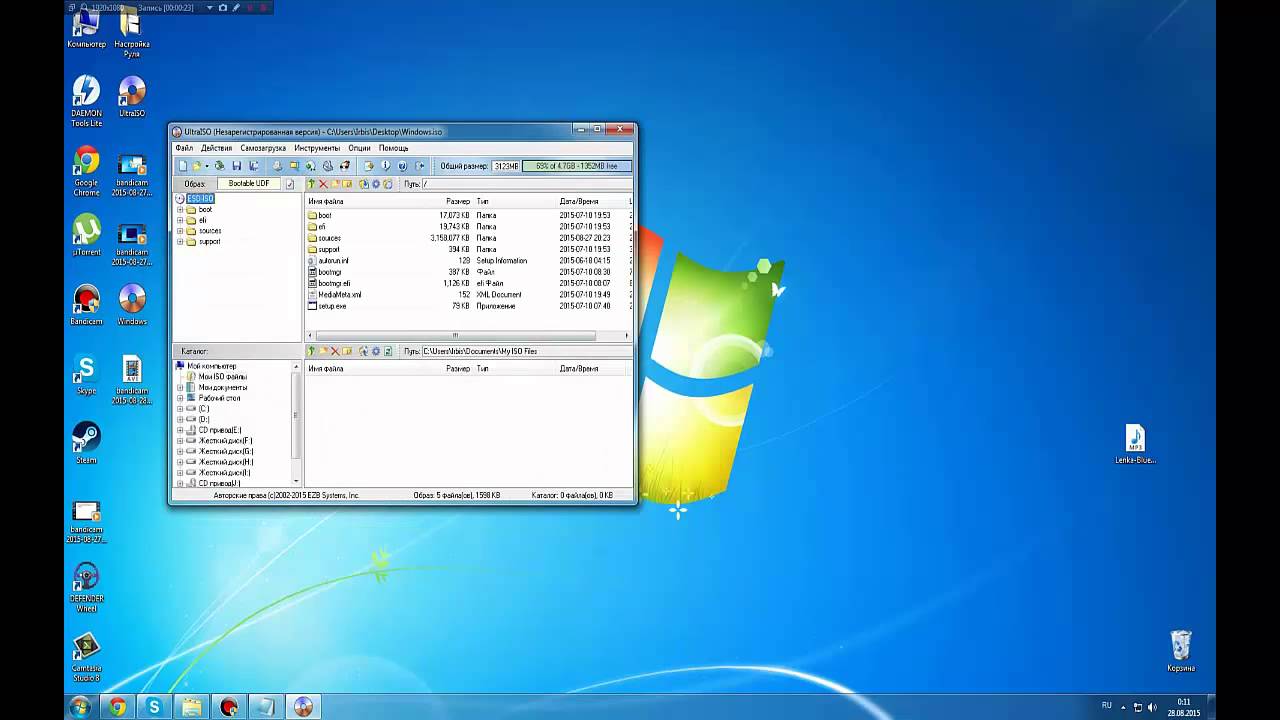Click the Lenka-Blue MP3 file on desktop

click(x=1135, y=444)
